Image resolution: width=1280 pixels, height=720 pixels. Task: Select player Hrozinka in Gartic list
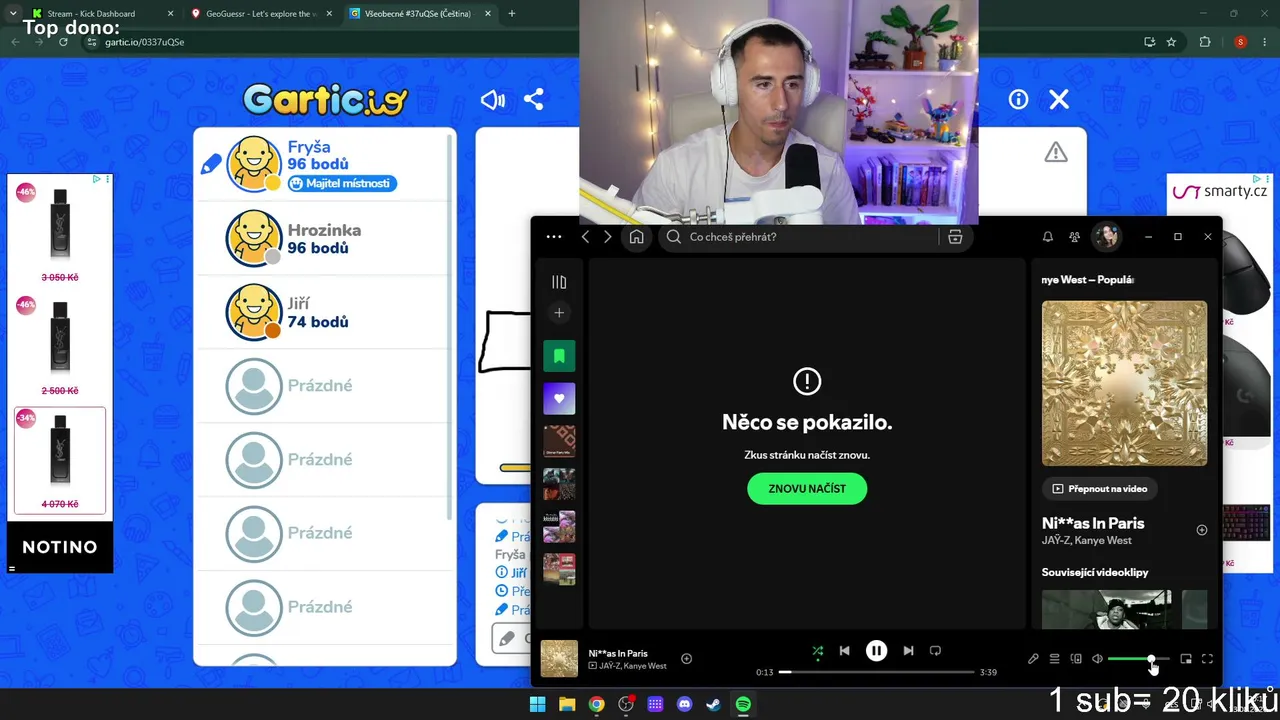[x=323, y=239]
